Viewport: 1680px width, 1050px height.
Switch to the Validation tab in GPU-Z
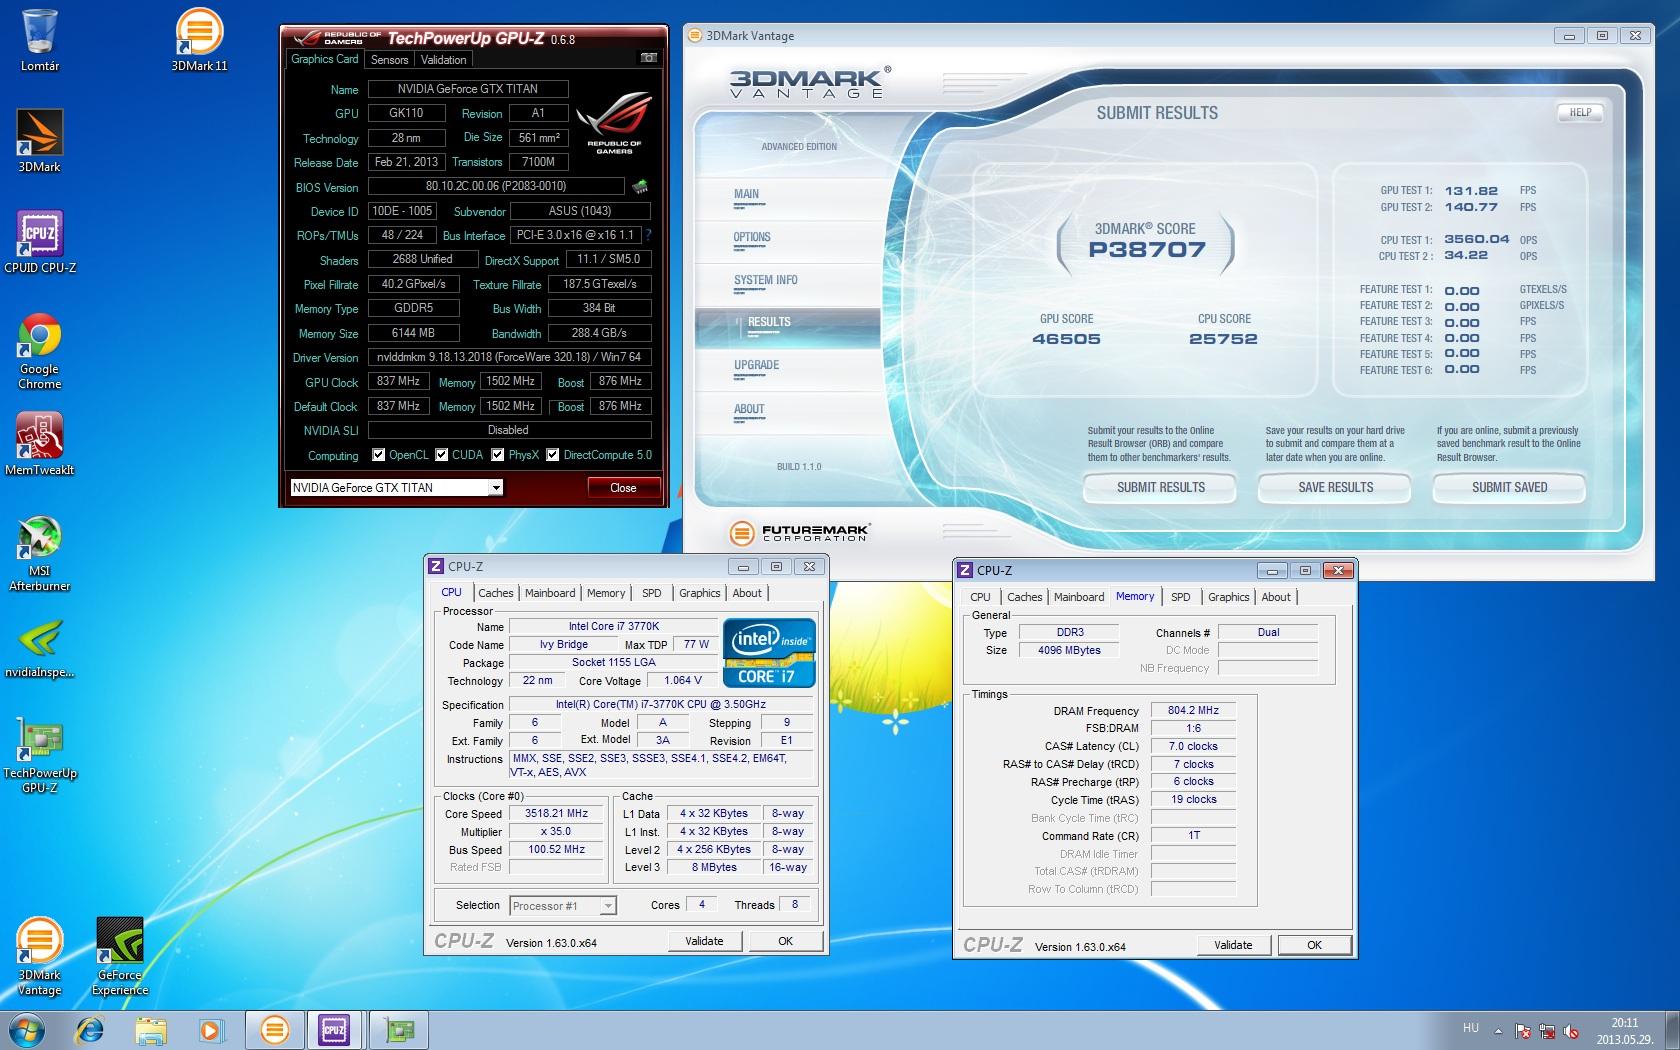click(x=444, y=60)
